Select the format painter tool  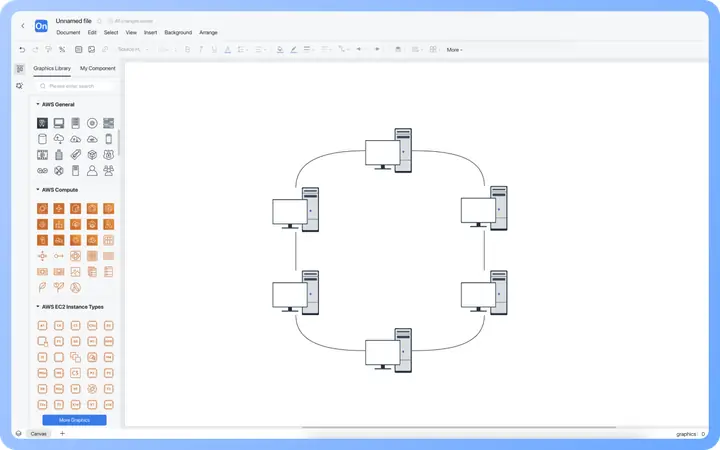(x=49, y=50)
